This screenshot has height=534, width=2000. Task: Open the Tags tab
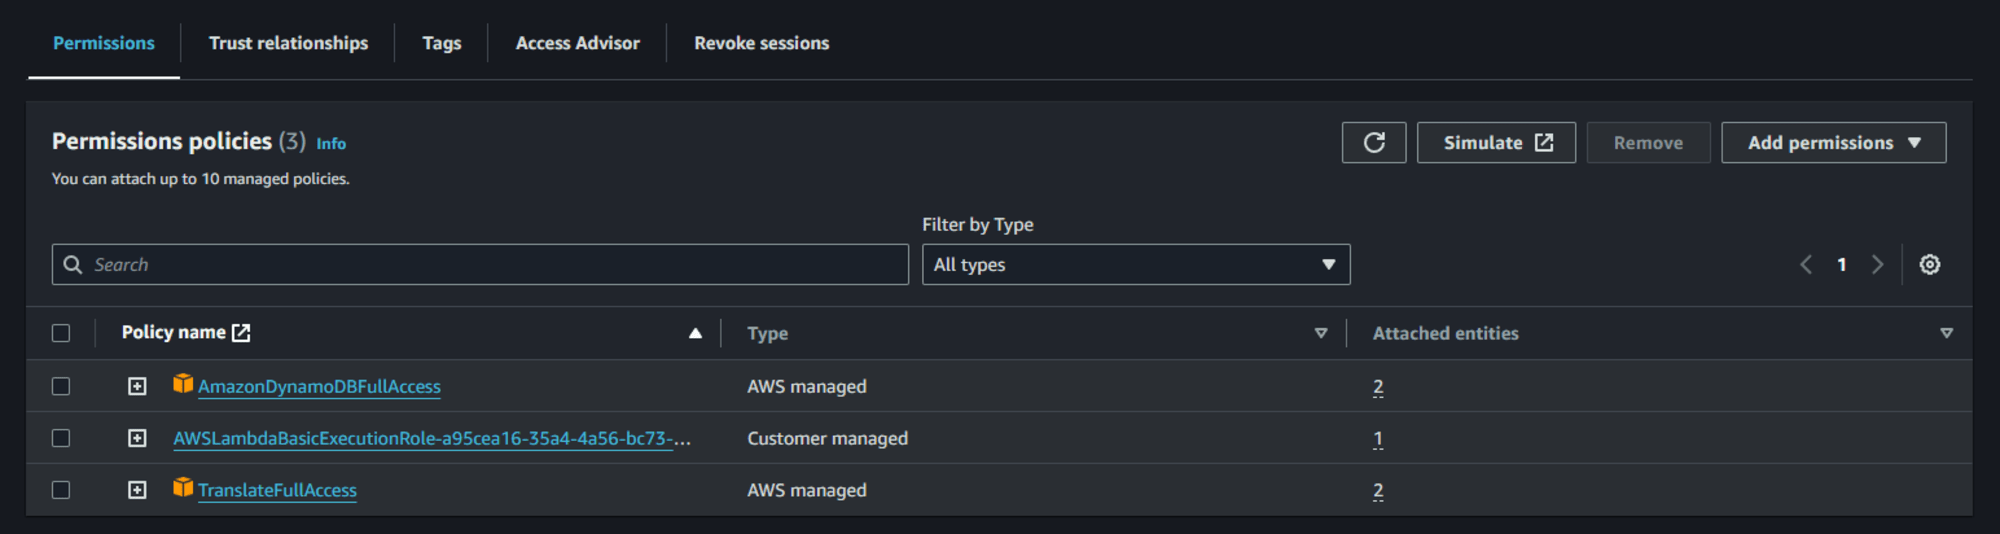(442, 43)
